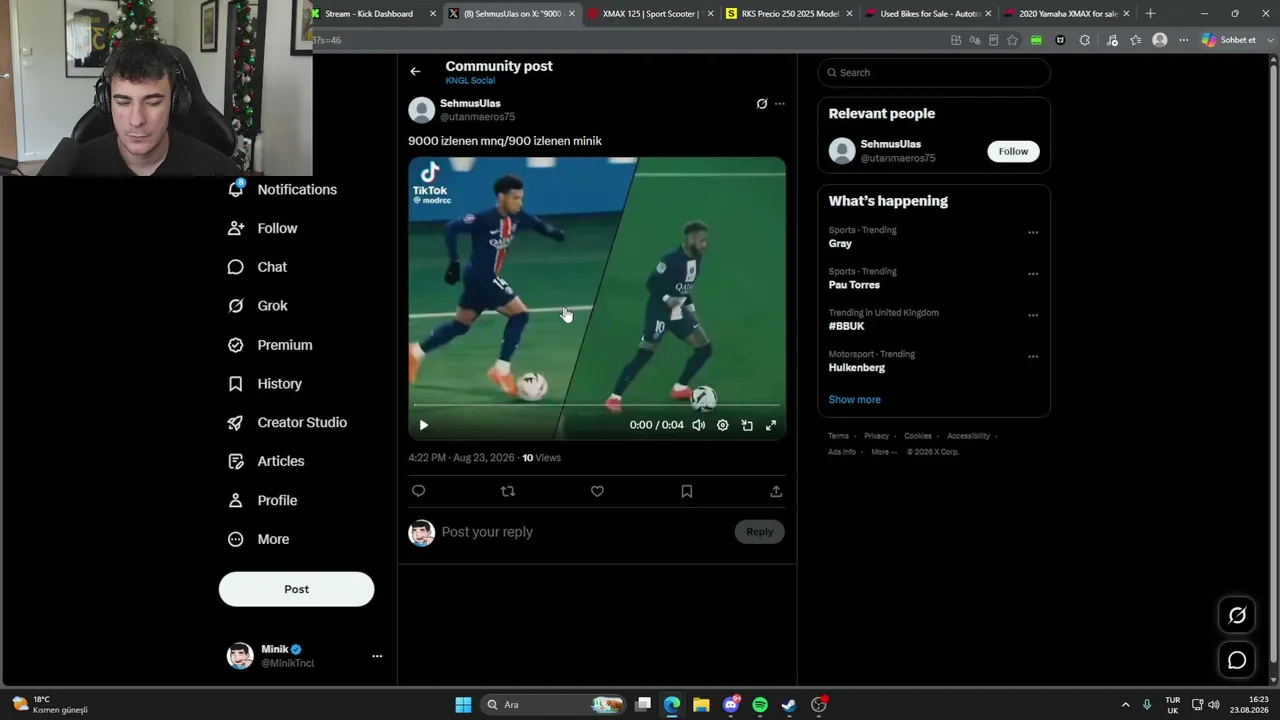
Task: Expand the More menu in sidebar
Action: click(259, 539)
